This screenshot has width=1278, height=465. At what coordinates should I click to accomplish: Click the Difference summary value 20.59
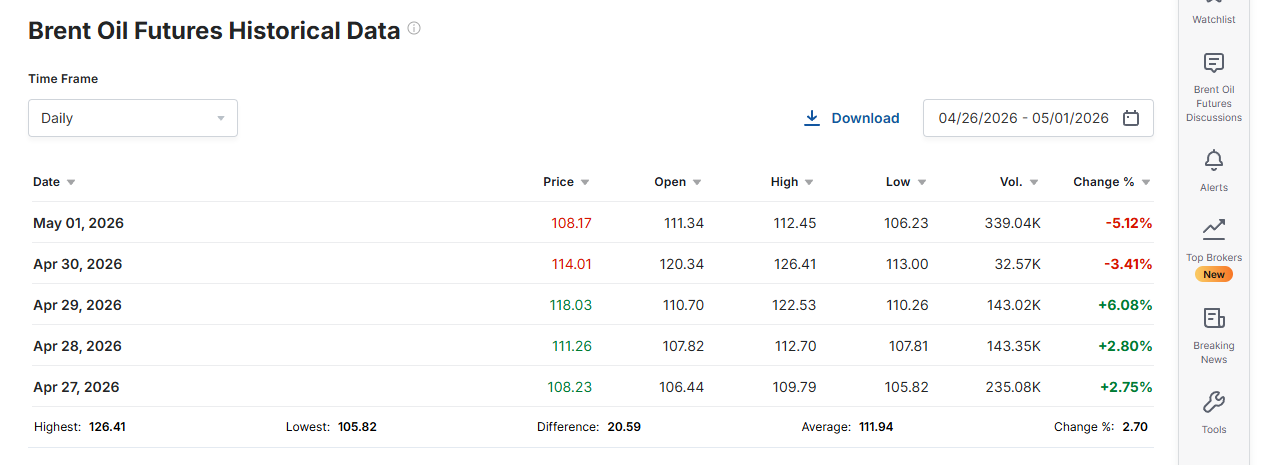pyautogui.click(x=624, y=427)
